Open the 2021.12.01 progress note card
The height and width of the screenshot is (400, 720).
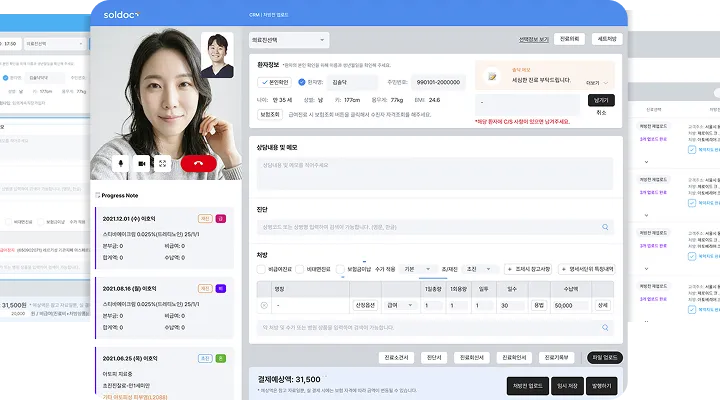pos(164,238)
